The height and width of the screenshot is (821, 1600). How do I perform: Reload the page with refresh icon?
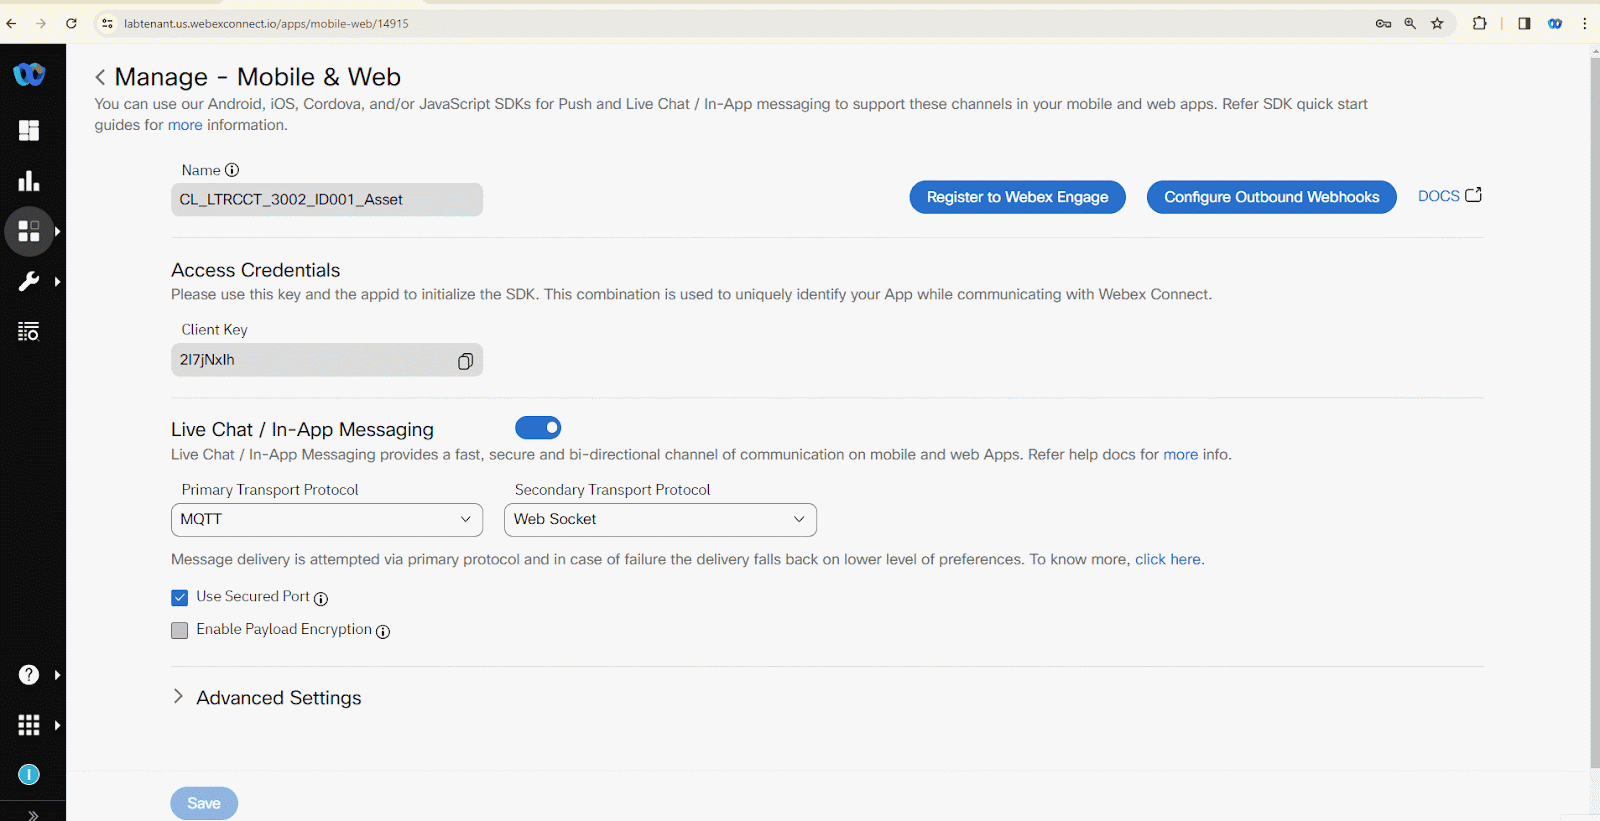(71, 23)
